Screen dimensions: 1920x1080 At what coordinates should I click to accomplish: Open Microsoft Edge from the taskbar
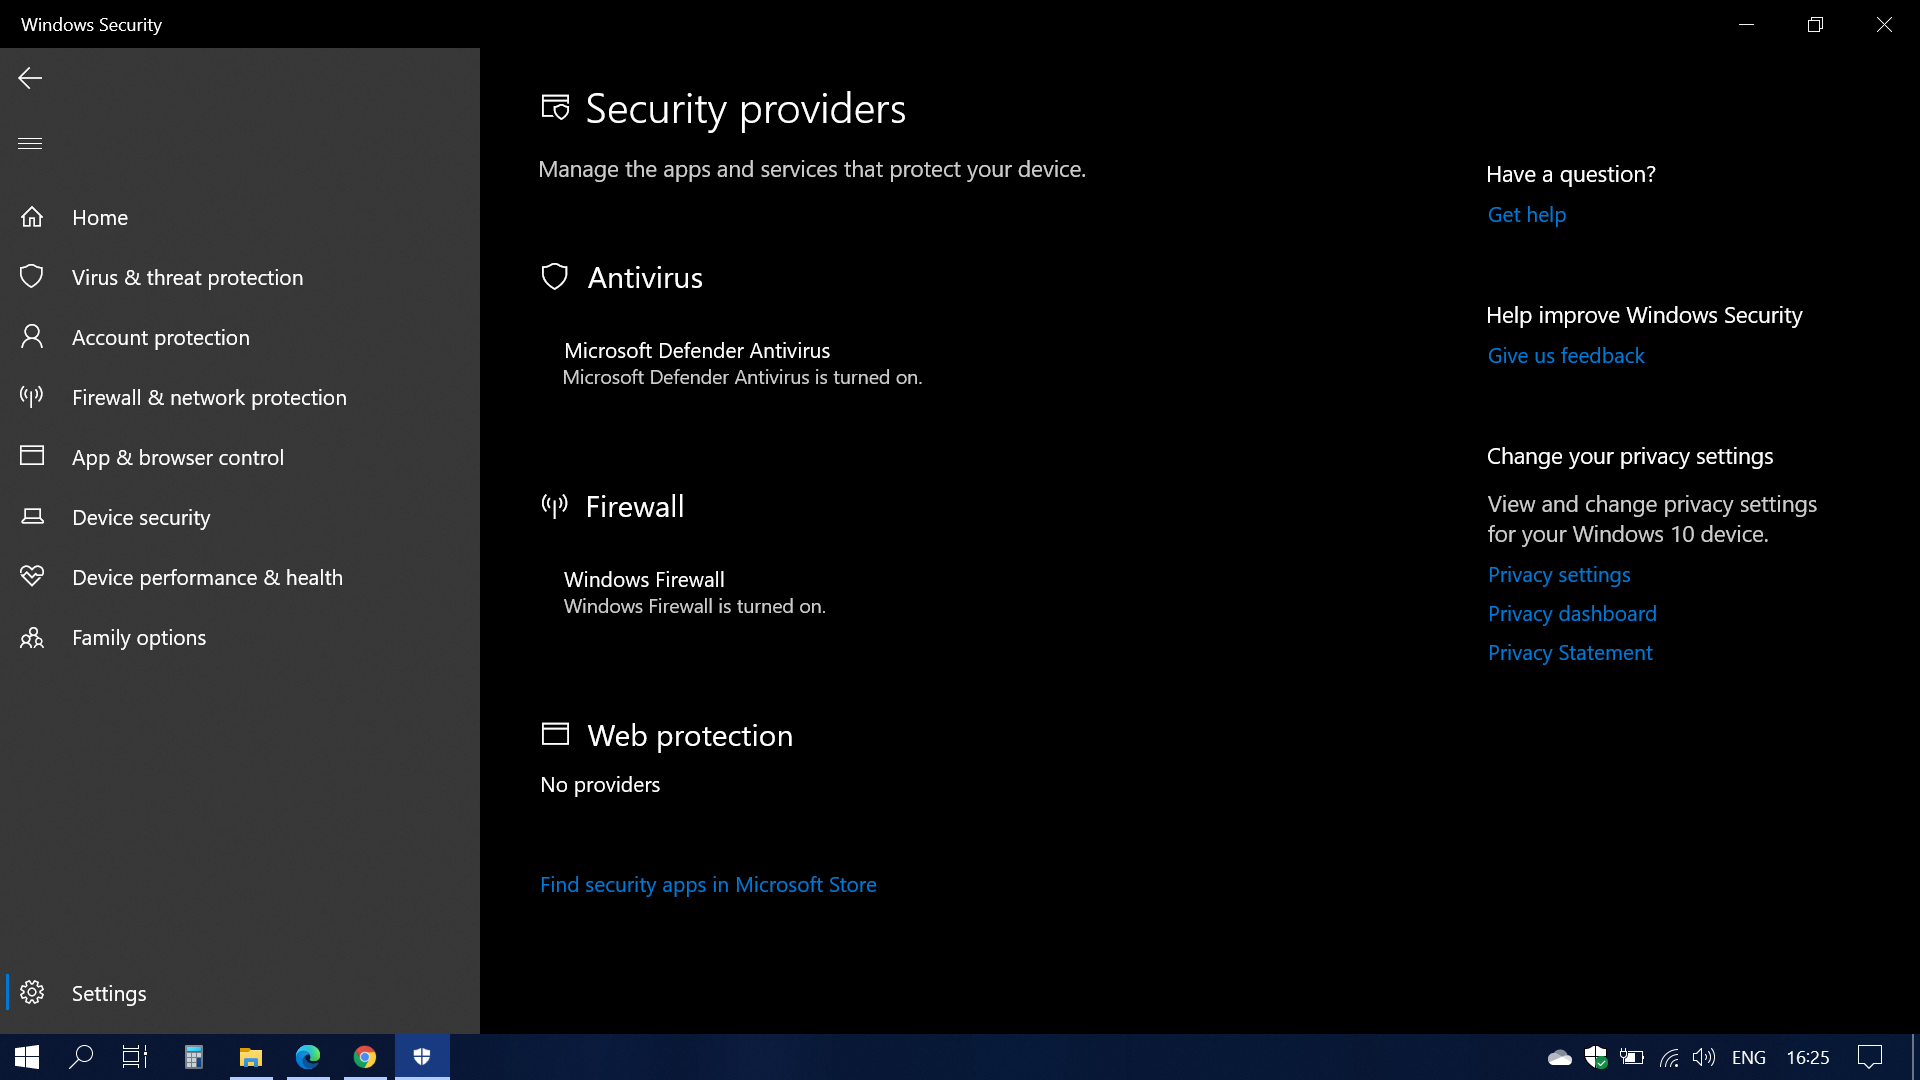[308, 1057]
